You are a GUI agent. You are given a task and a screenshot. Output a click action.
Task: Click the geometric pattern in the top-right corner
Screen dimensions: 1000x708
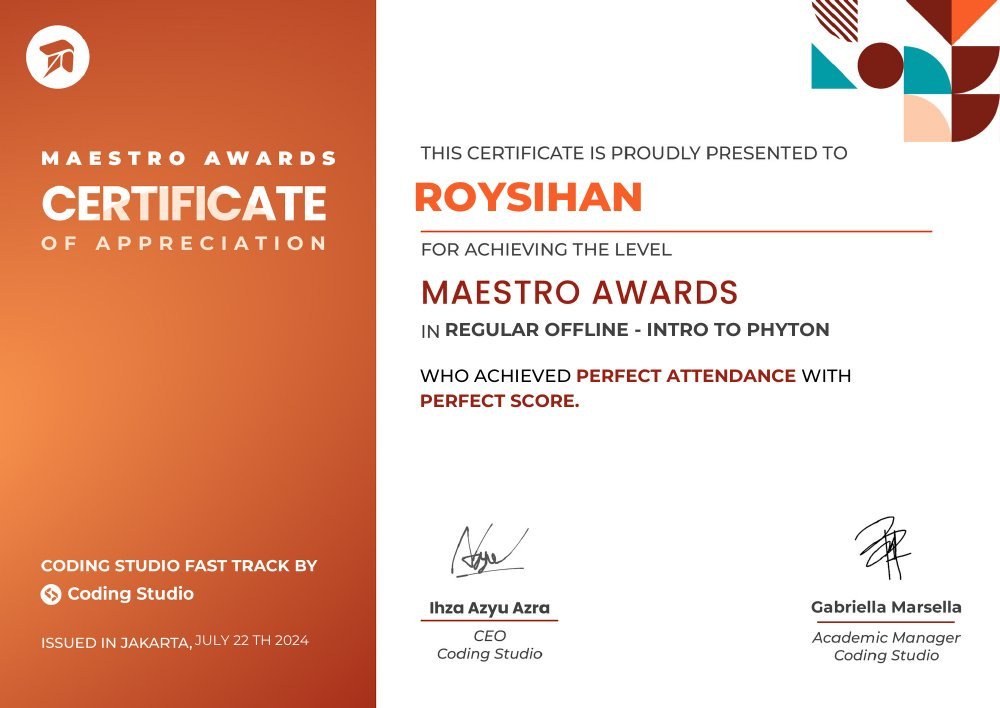(905, 70)
